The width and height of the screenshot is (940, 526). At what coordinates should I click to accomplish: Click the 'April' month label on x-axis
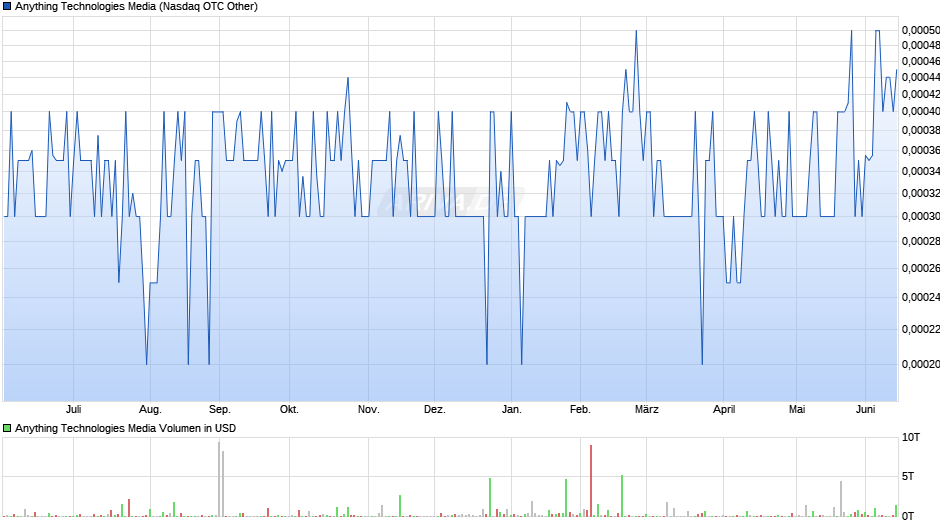[724, 409]
